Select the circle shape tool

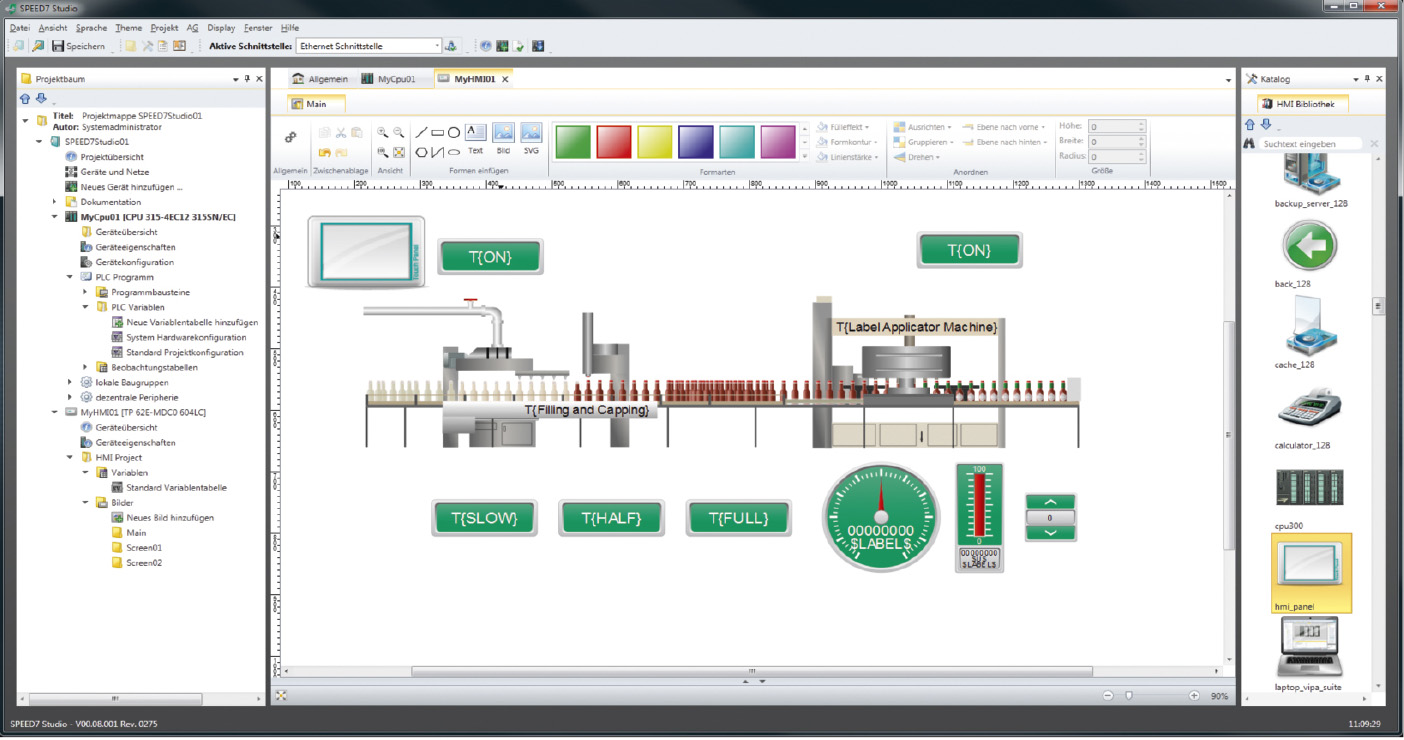[x=453, y=132]
